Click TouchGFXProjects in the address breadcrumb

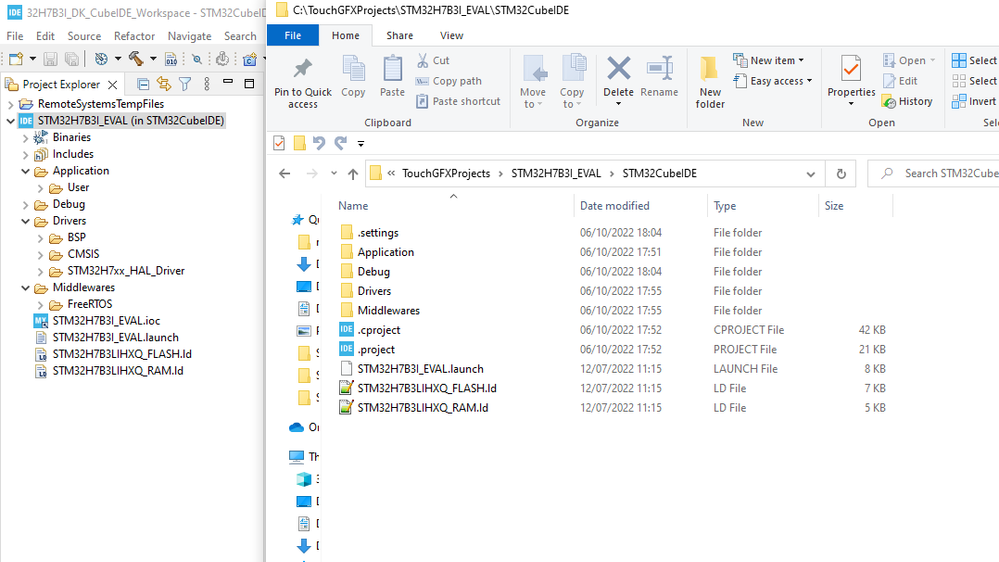(x=446, y=173)
